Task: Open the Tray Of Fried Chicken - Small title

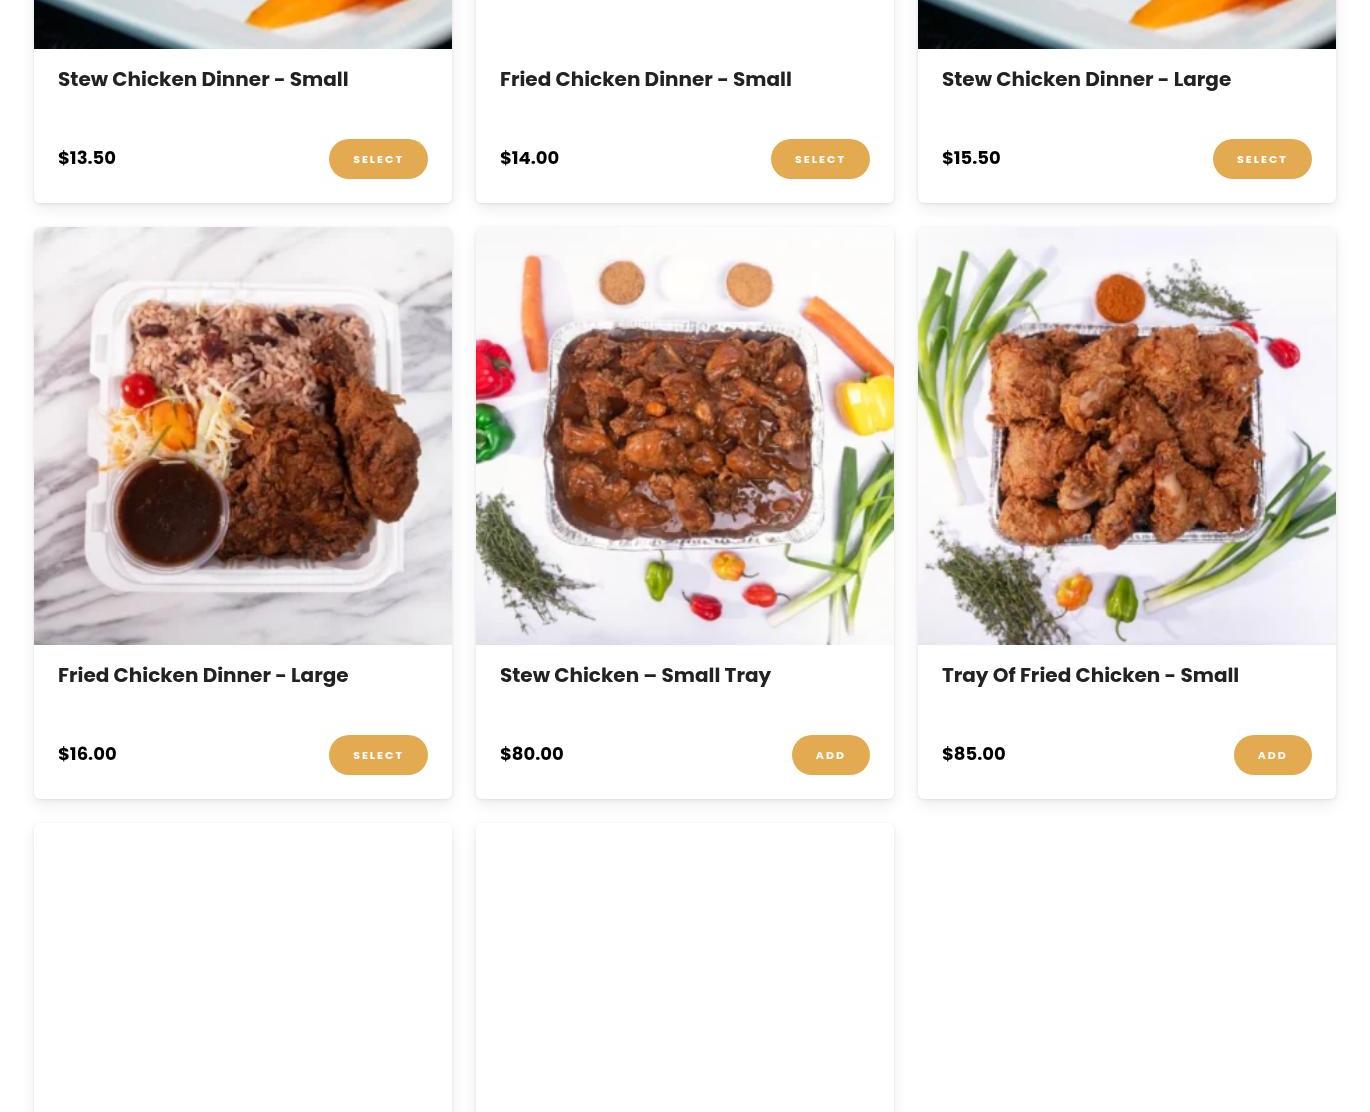Action: (1090, 675)
